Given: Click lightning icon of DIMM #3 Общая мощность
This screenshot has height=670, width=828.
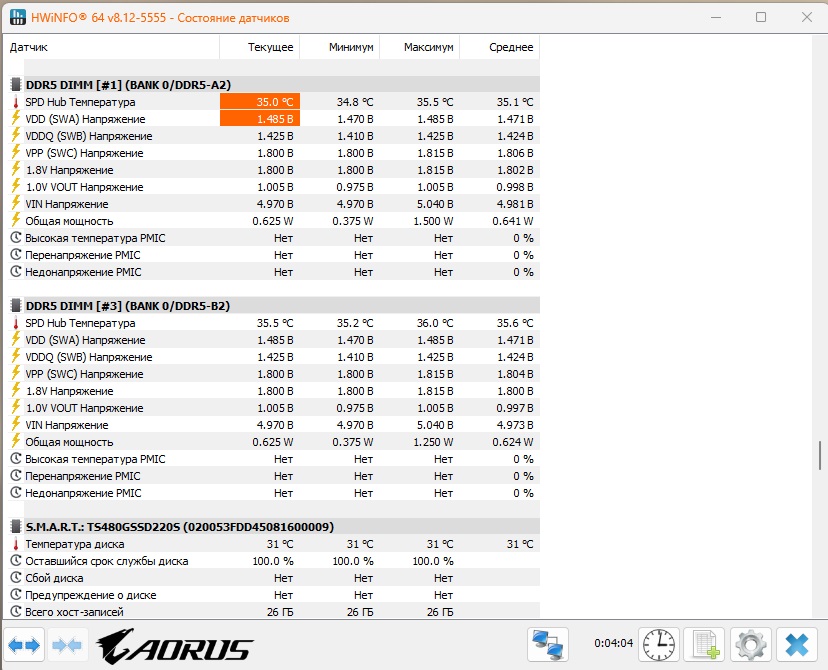Looking at the screenshot, I should pyautogui.click(x=16, y=441).
